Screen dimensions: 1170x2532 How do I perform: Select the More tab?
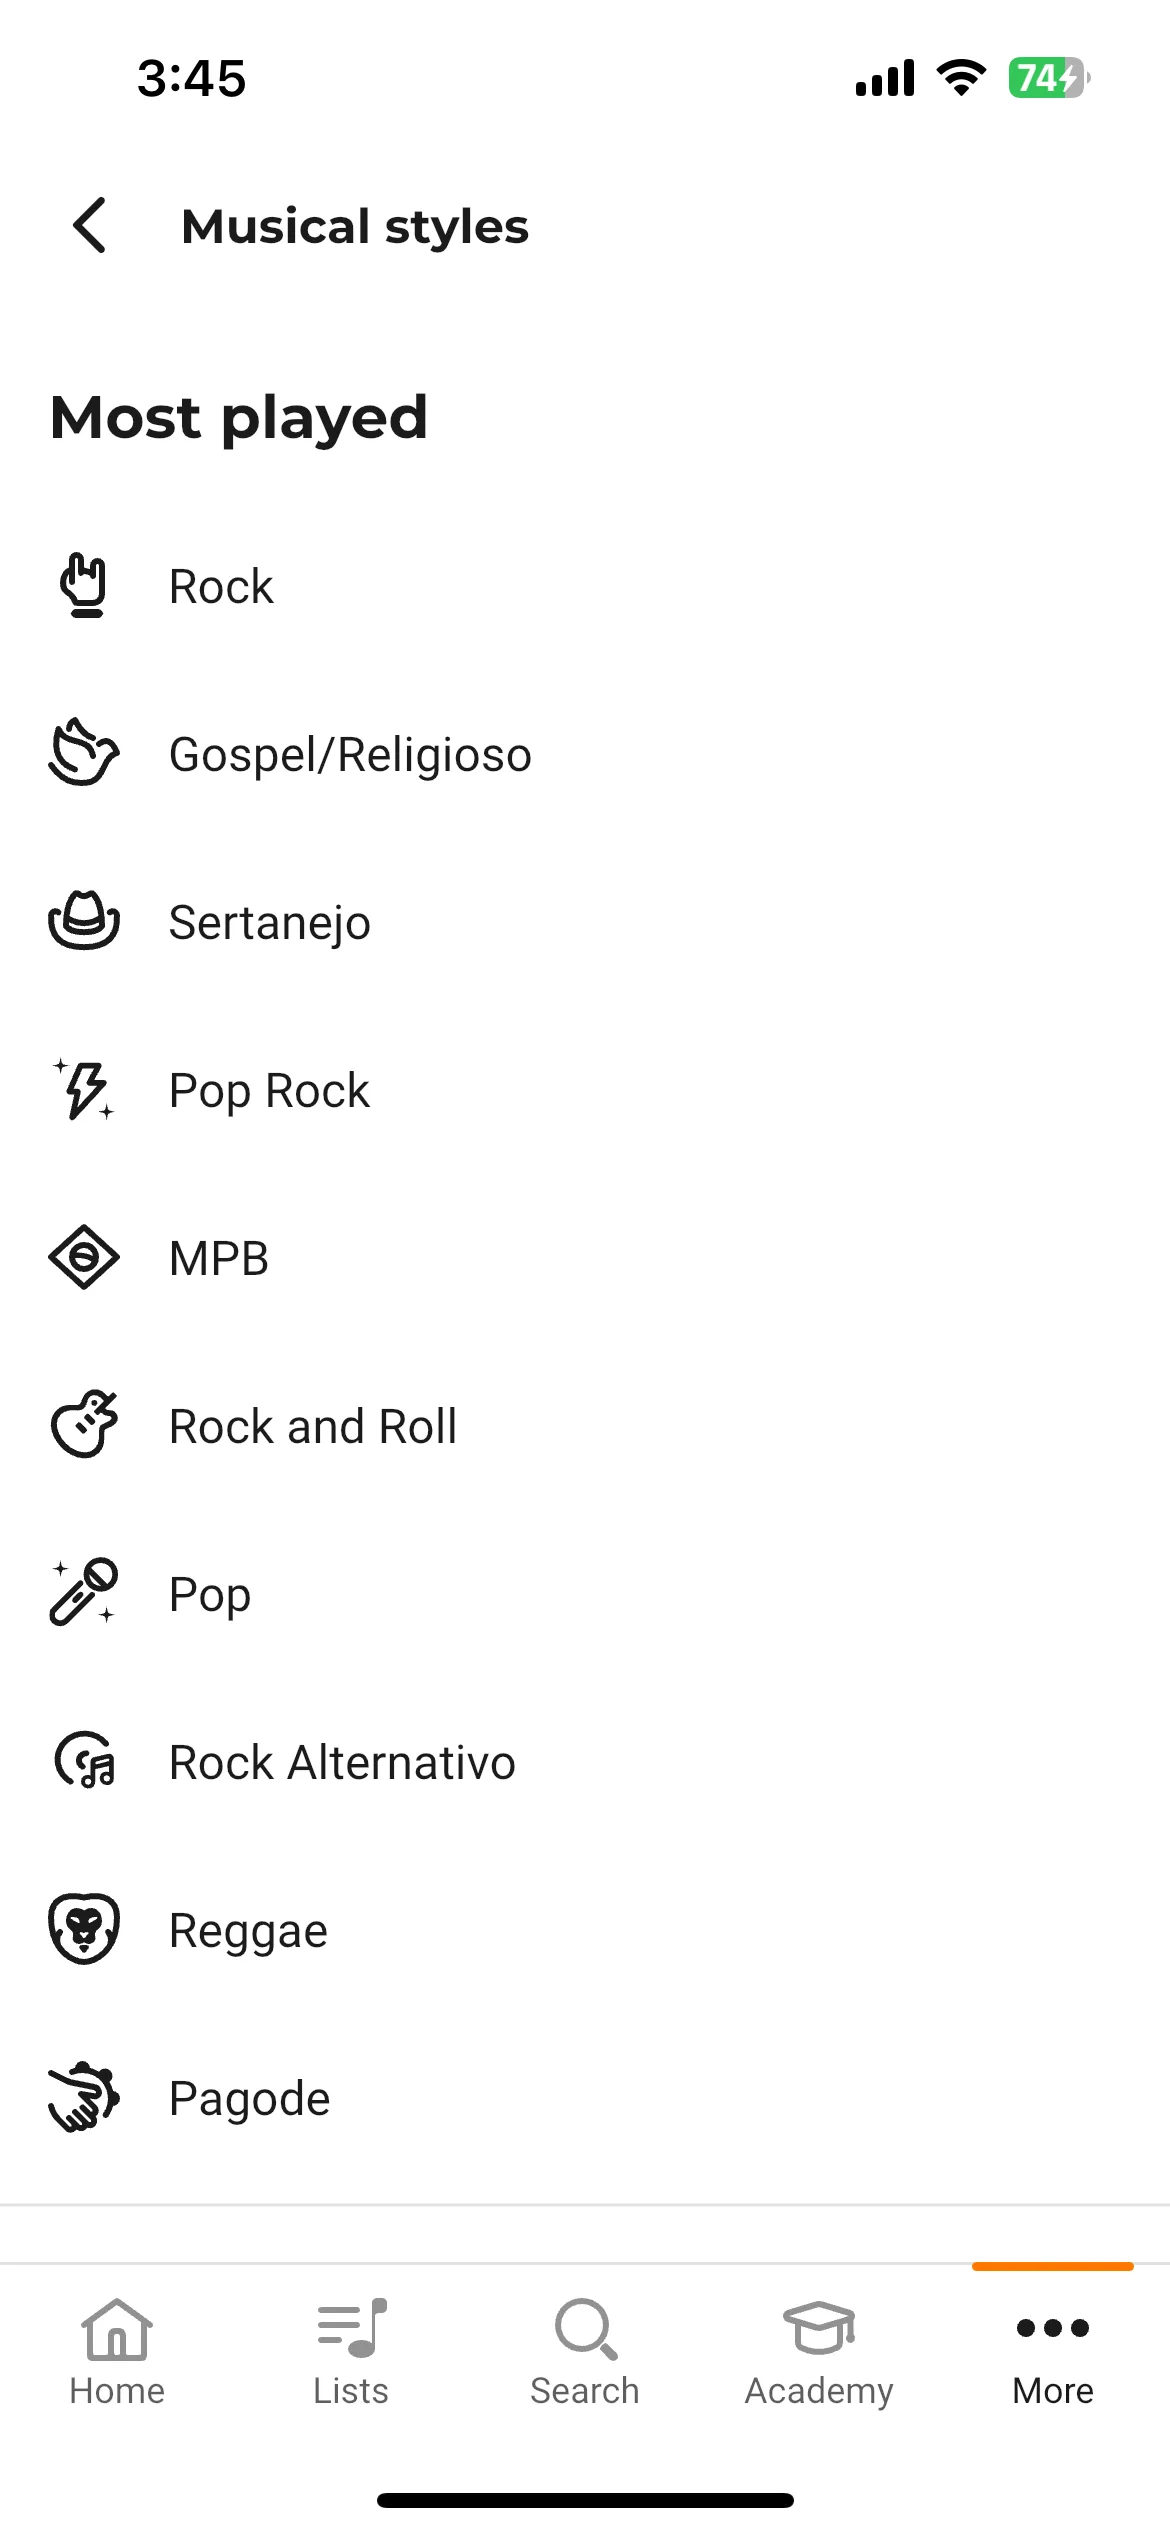tap(1053, 2355)
